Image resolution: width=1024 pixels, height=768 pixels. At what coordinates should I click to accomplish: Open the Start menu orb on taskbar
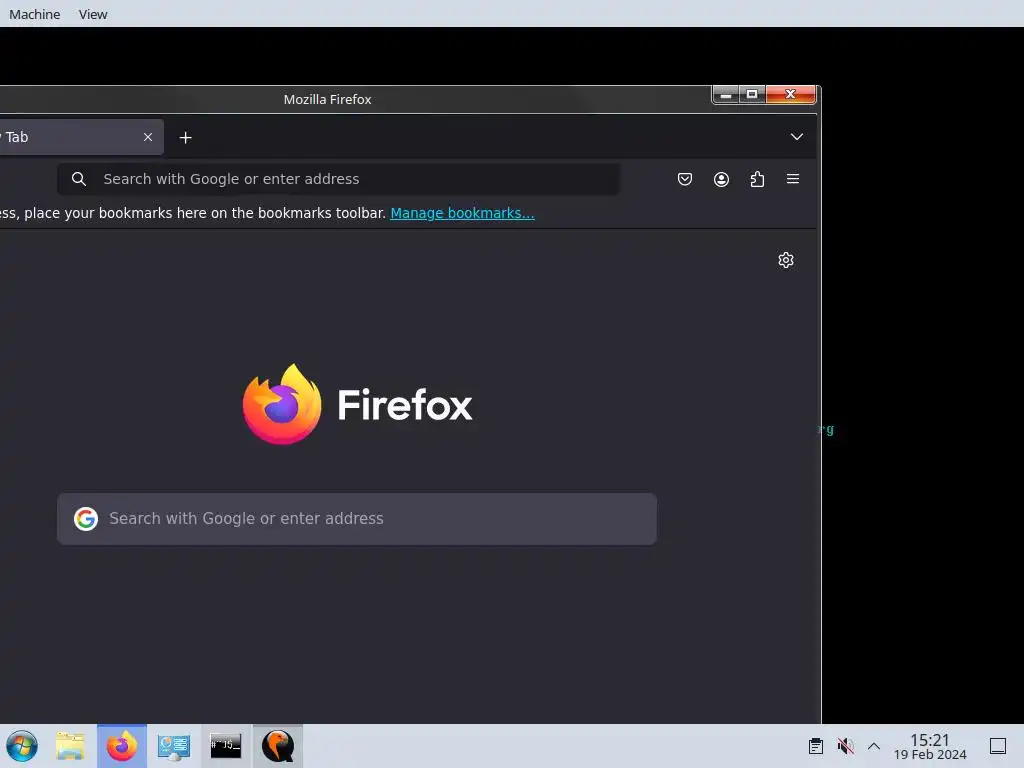pyautogui.click(x=22, y=746)
